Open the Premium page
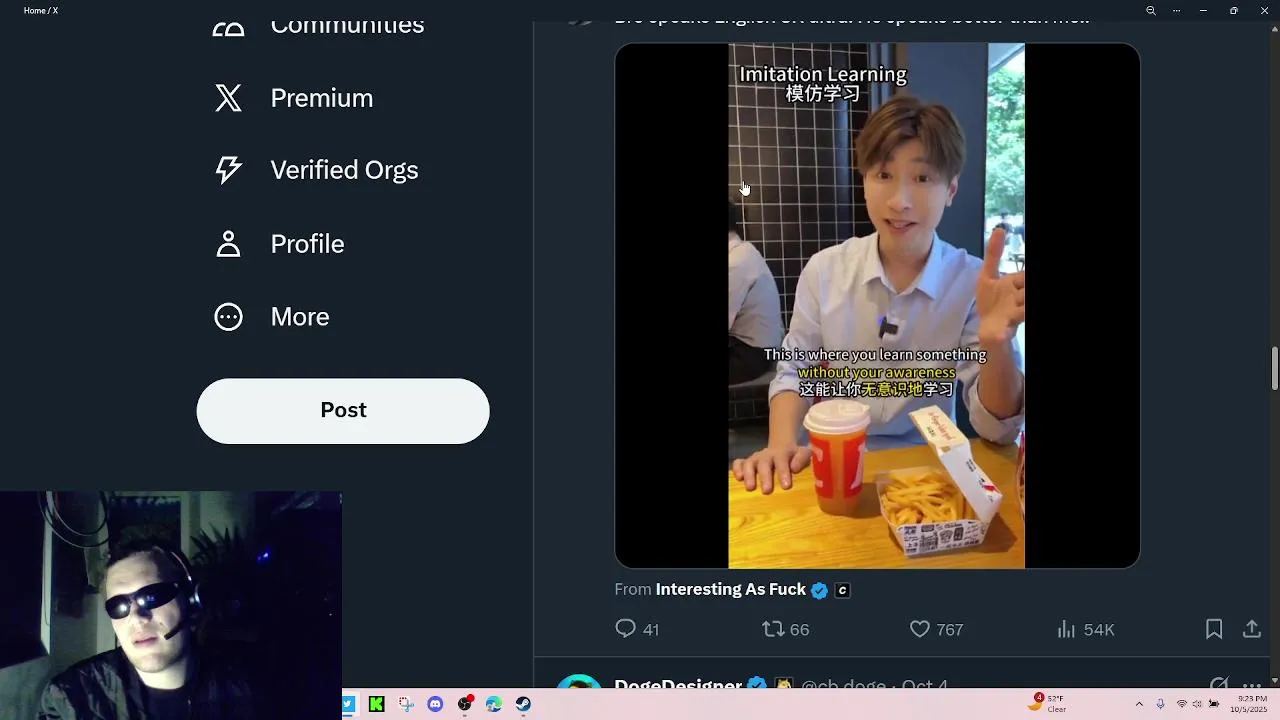The height and width of the screenshot is (720, 1280). [321, 98]
